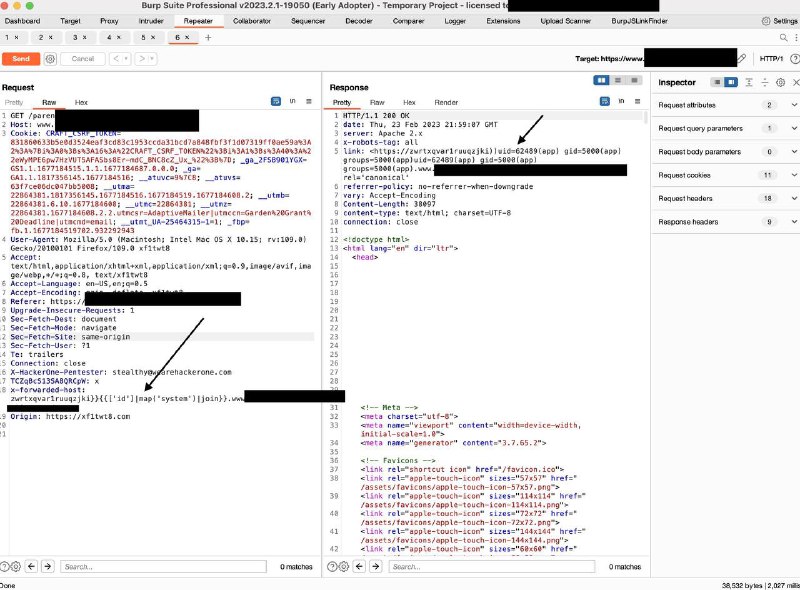This screenshot has width=800, height=590.
Task: Collapse all Inspector sections icon
Action: tap(765, 82)
